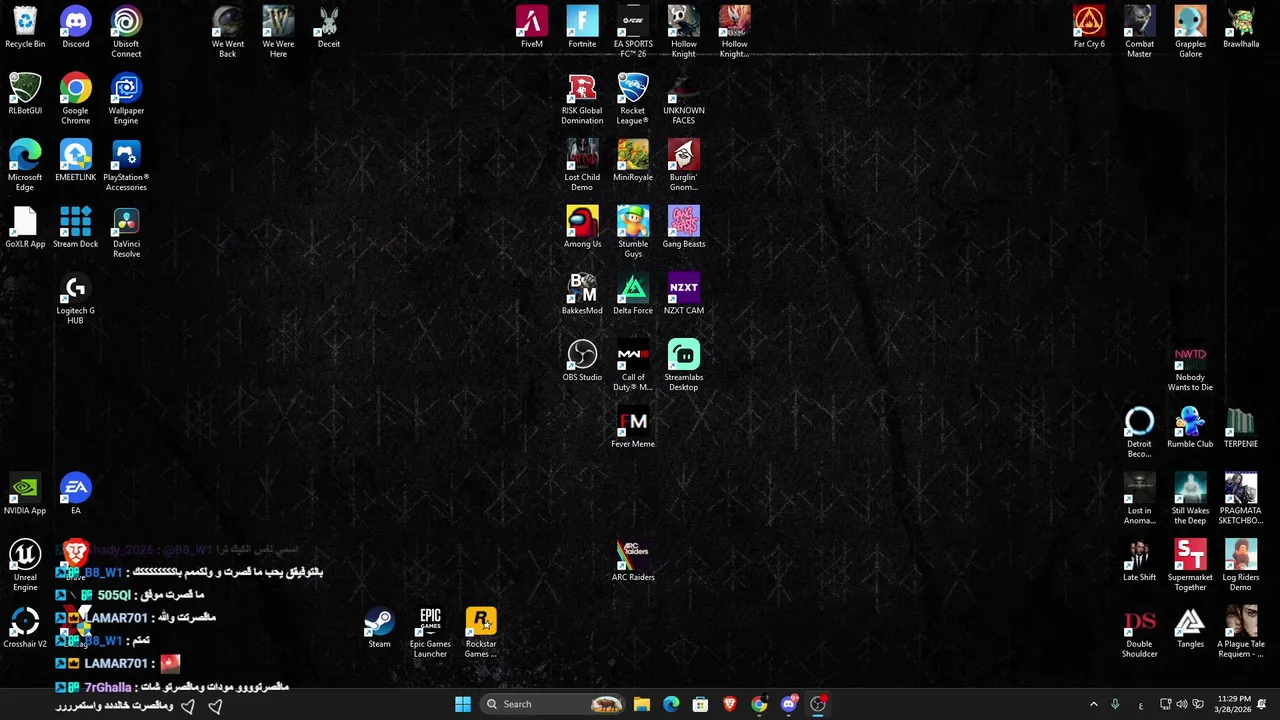The image size is (1280, 720).
Task: Open Google Chrome desktop shortcut
Action: [75, 99]
